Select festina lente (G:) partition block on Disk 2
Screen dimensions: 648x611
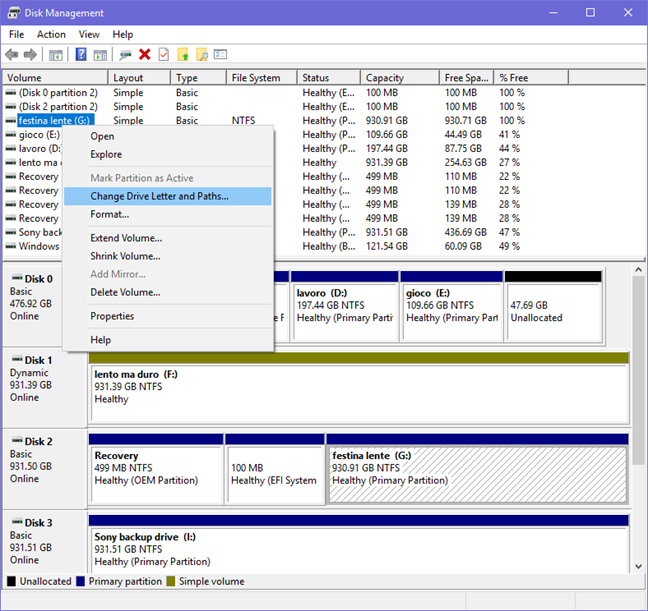tap(477, 469)
